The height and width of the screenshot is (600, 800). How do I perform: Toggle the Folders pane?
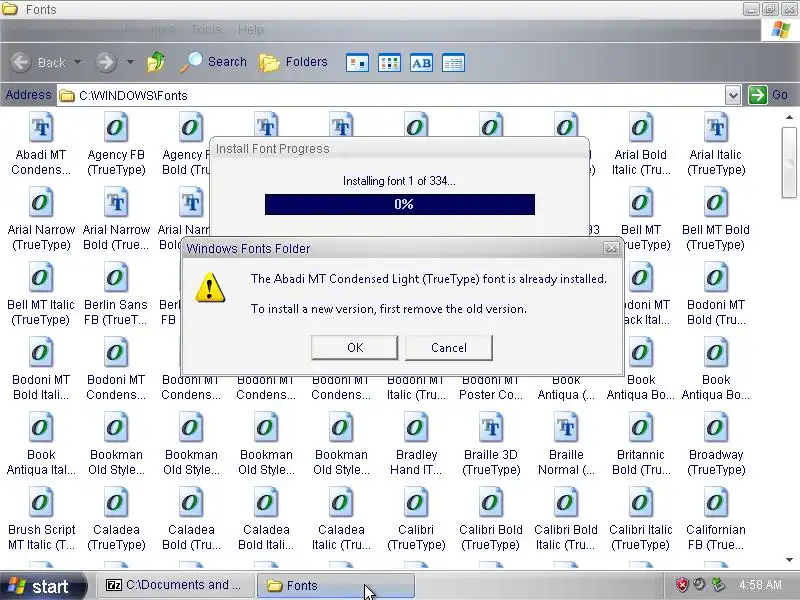point(293,62)
